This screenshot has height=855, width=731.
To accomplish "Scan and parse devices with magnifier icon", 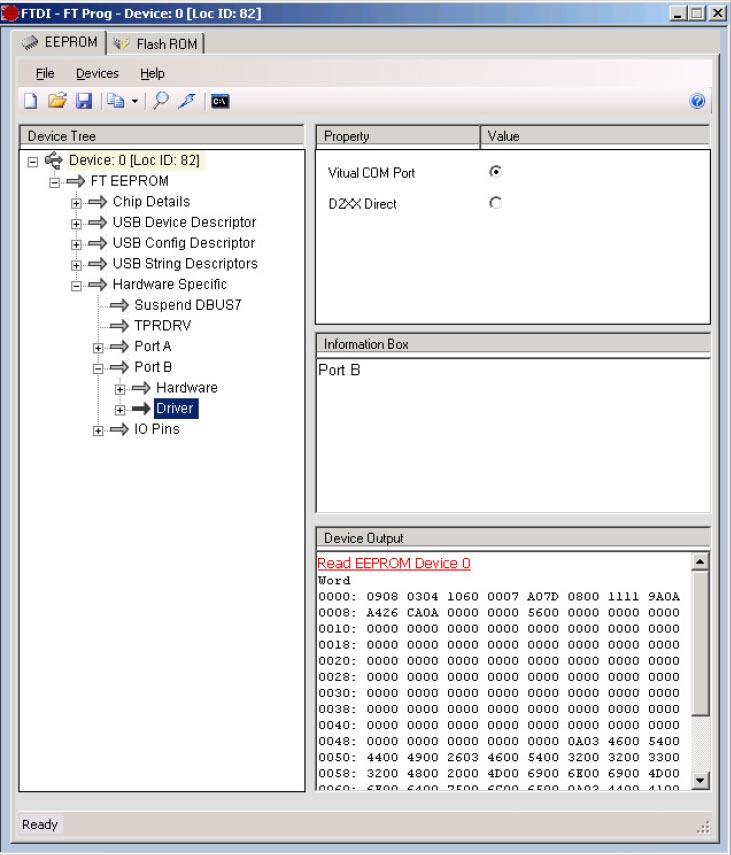I will 161,101.
